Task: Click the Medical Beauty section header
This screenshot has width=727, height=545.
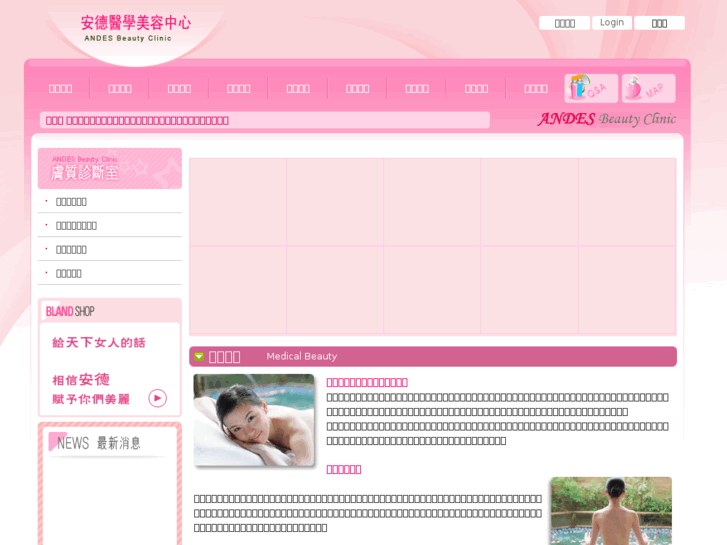Action: (x=433, y=356)
